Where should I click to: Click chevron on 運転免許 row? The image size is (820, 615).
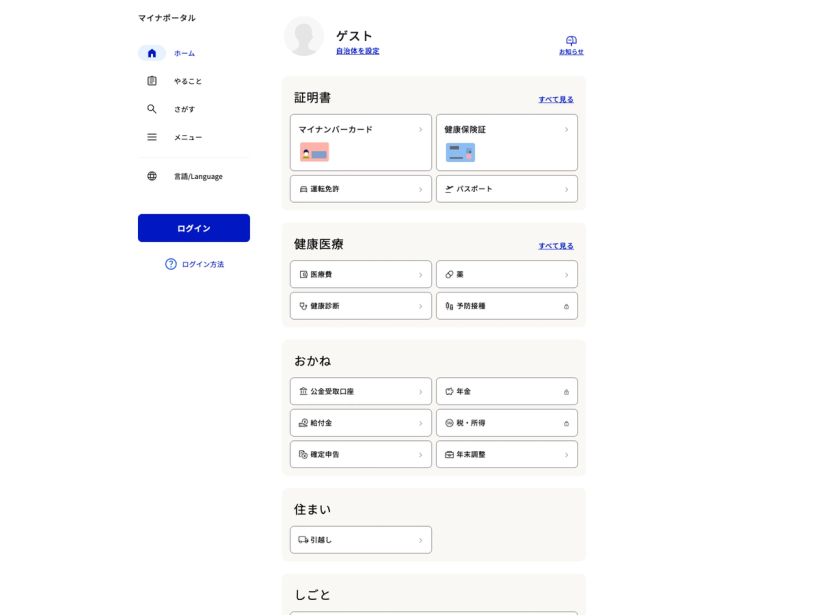420,189
